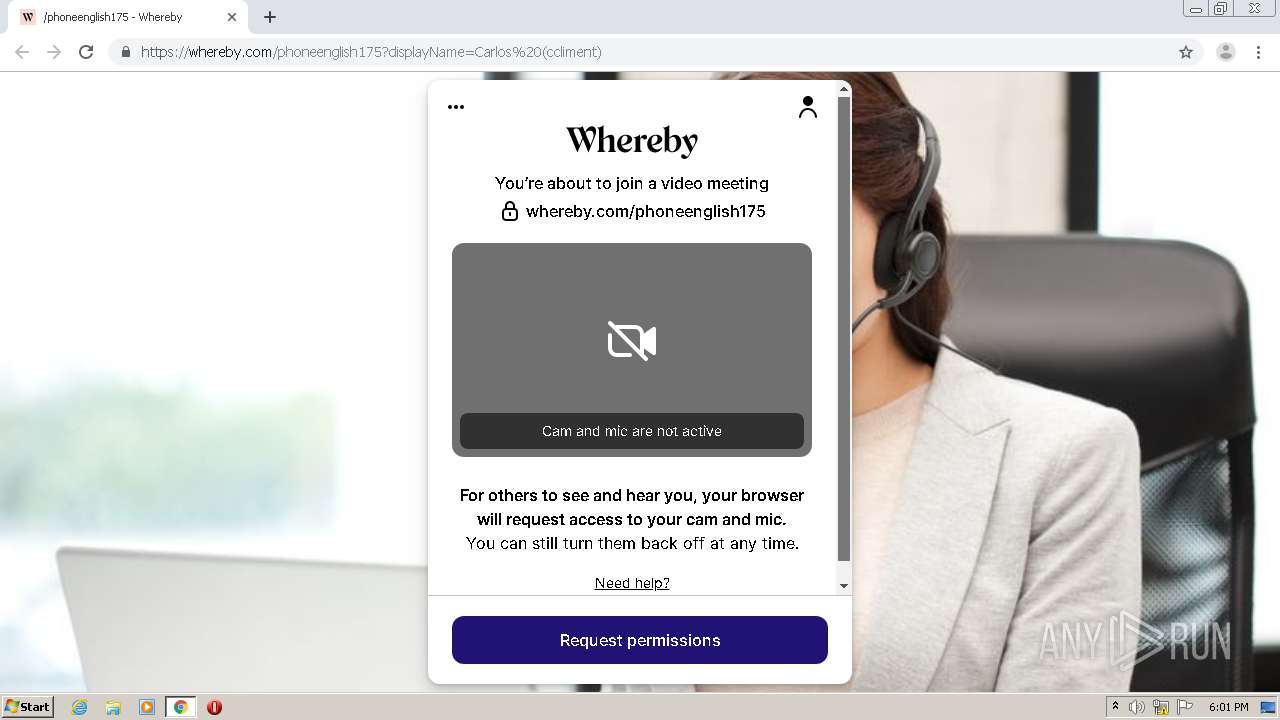Click the Whereby logo
Screen dimensions: 1280x720
(x=632, y=141)
